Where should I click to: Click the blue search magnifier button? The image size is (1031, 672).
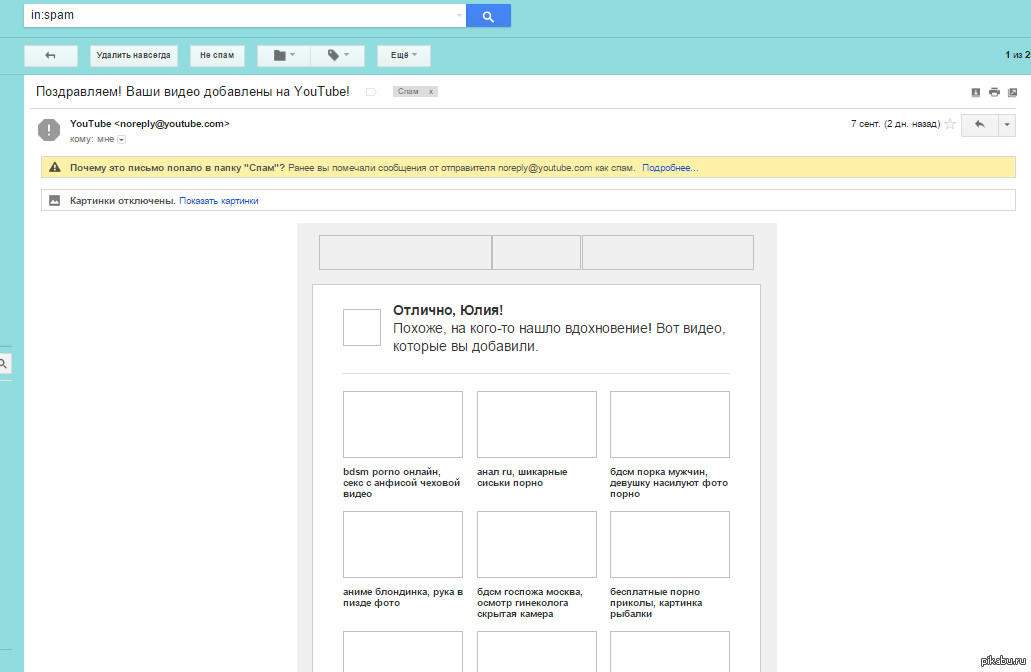488,16
